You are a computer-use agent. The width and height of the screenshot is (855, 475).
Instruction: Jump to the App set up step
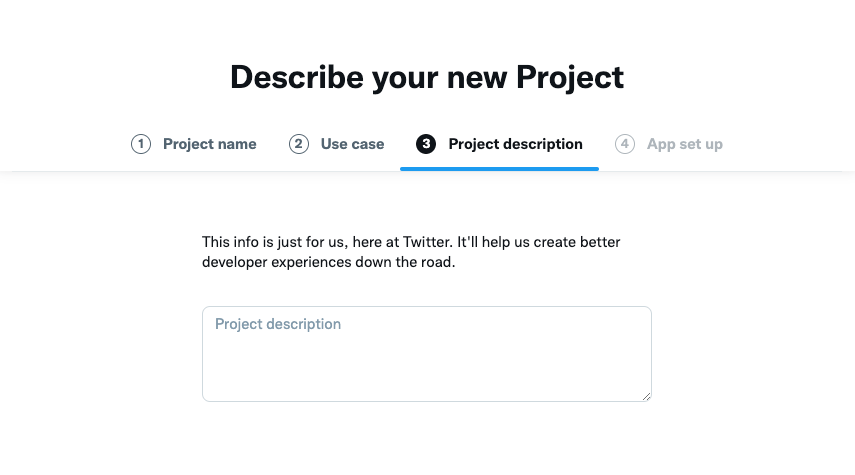click(x=685, y=144)
